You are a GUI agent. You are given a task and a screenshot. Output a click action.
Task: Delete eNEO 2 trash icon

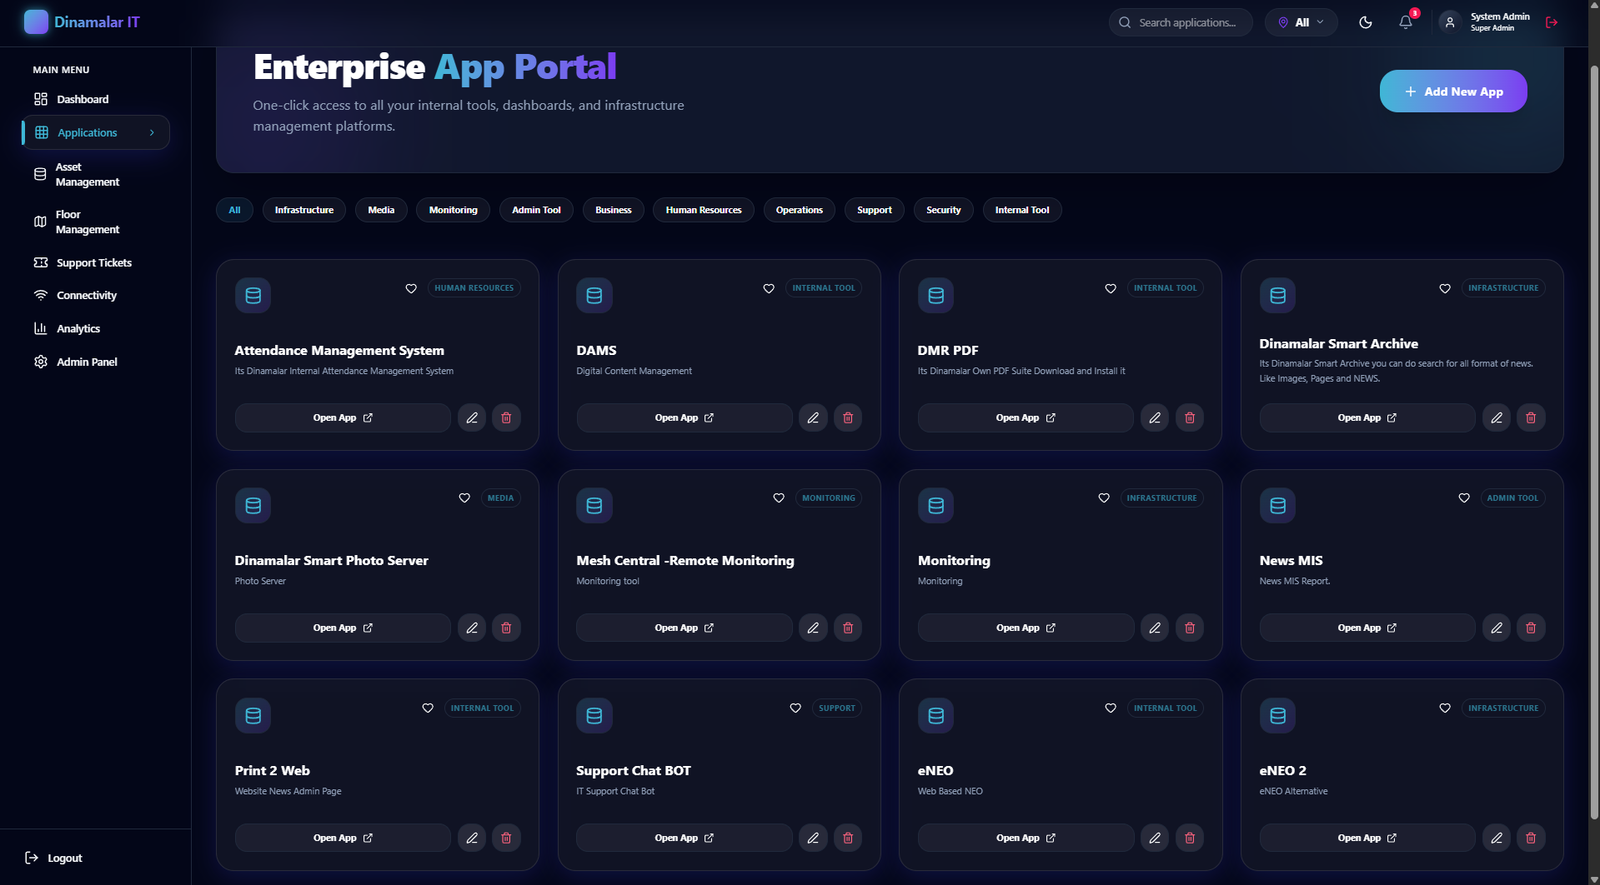click(1531, 838)
